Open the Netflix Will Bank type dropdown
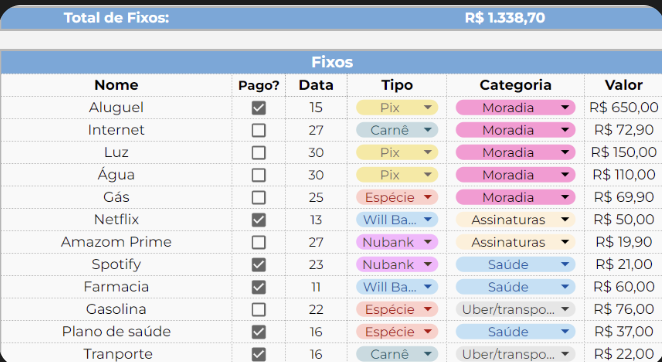This screenshot has width=662, height=362. [397, 220]
